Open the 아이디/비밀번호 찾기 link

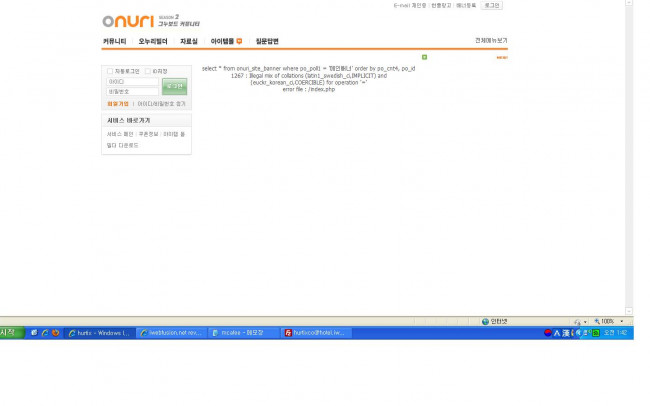(162, 104)
